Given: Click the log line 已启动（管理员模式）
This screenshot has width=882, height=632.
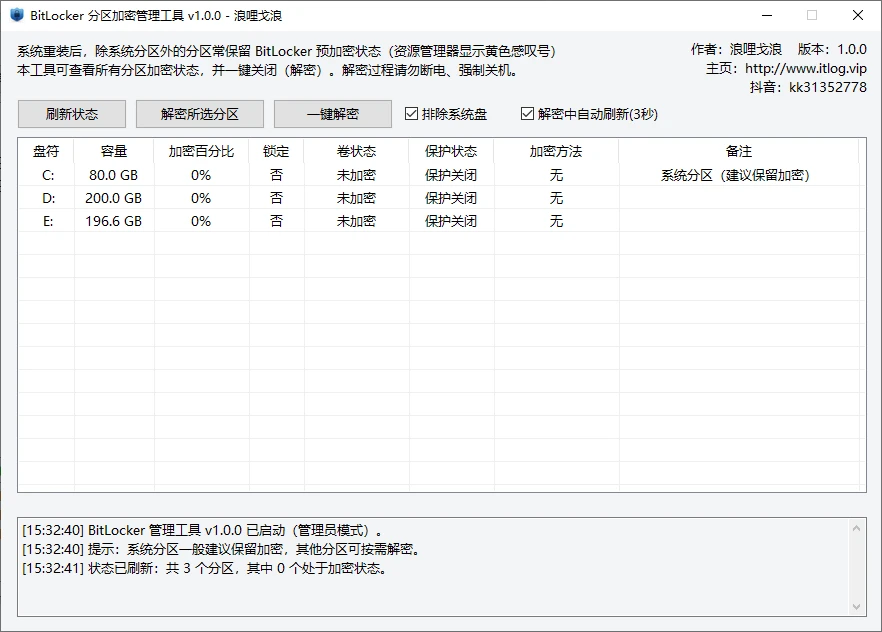Looking at the screenshot, I should (202, 530).
